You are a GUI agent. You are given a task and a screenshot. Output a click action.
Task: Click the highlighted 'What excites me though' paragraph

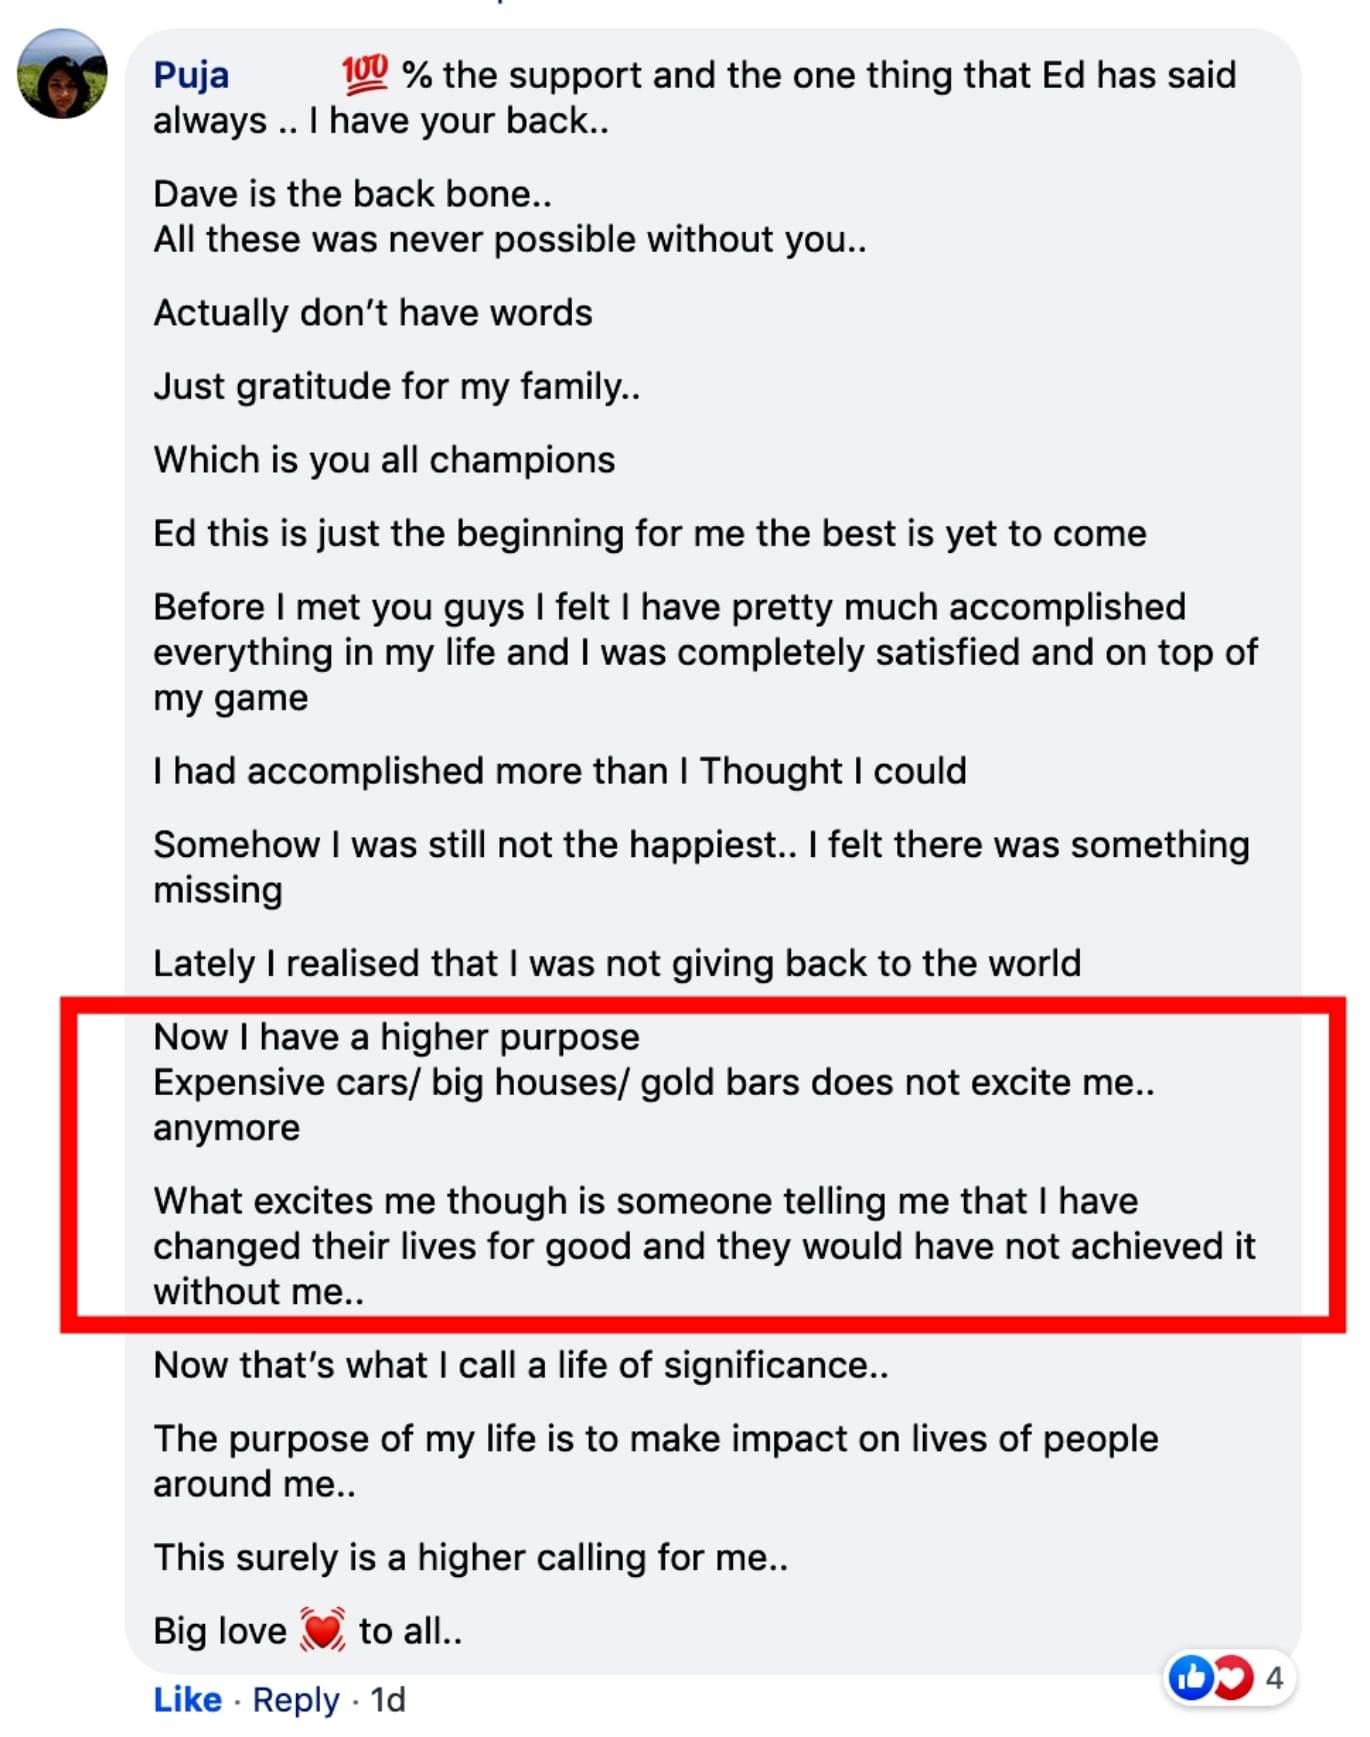click(x=704, y=1246)
